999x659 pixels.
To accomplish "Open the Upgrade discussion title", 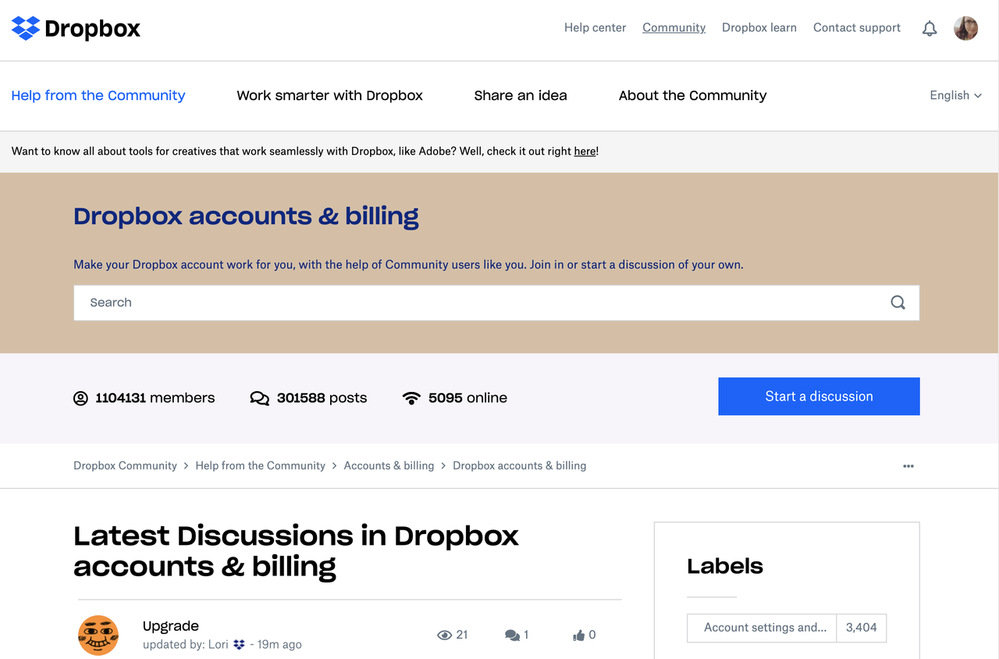I will (x=171, y=626).
